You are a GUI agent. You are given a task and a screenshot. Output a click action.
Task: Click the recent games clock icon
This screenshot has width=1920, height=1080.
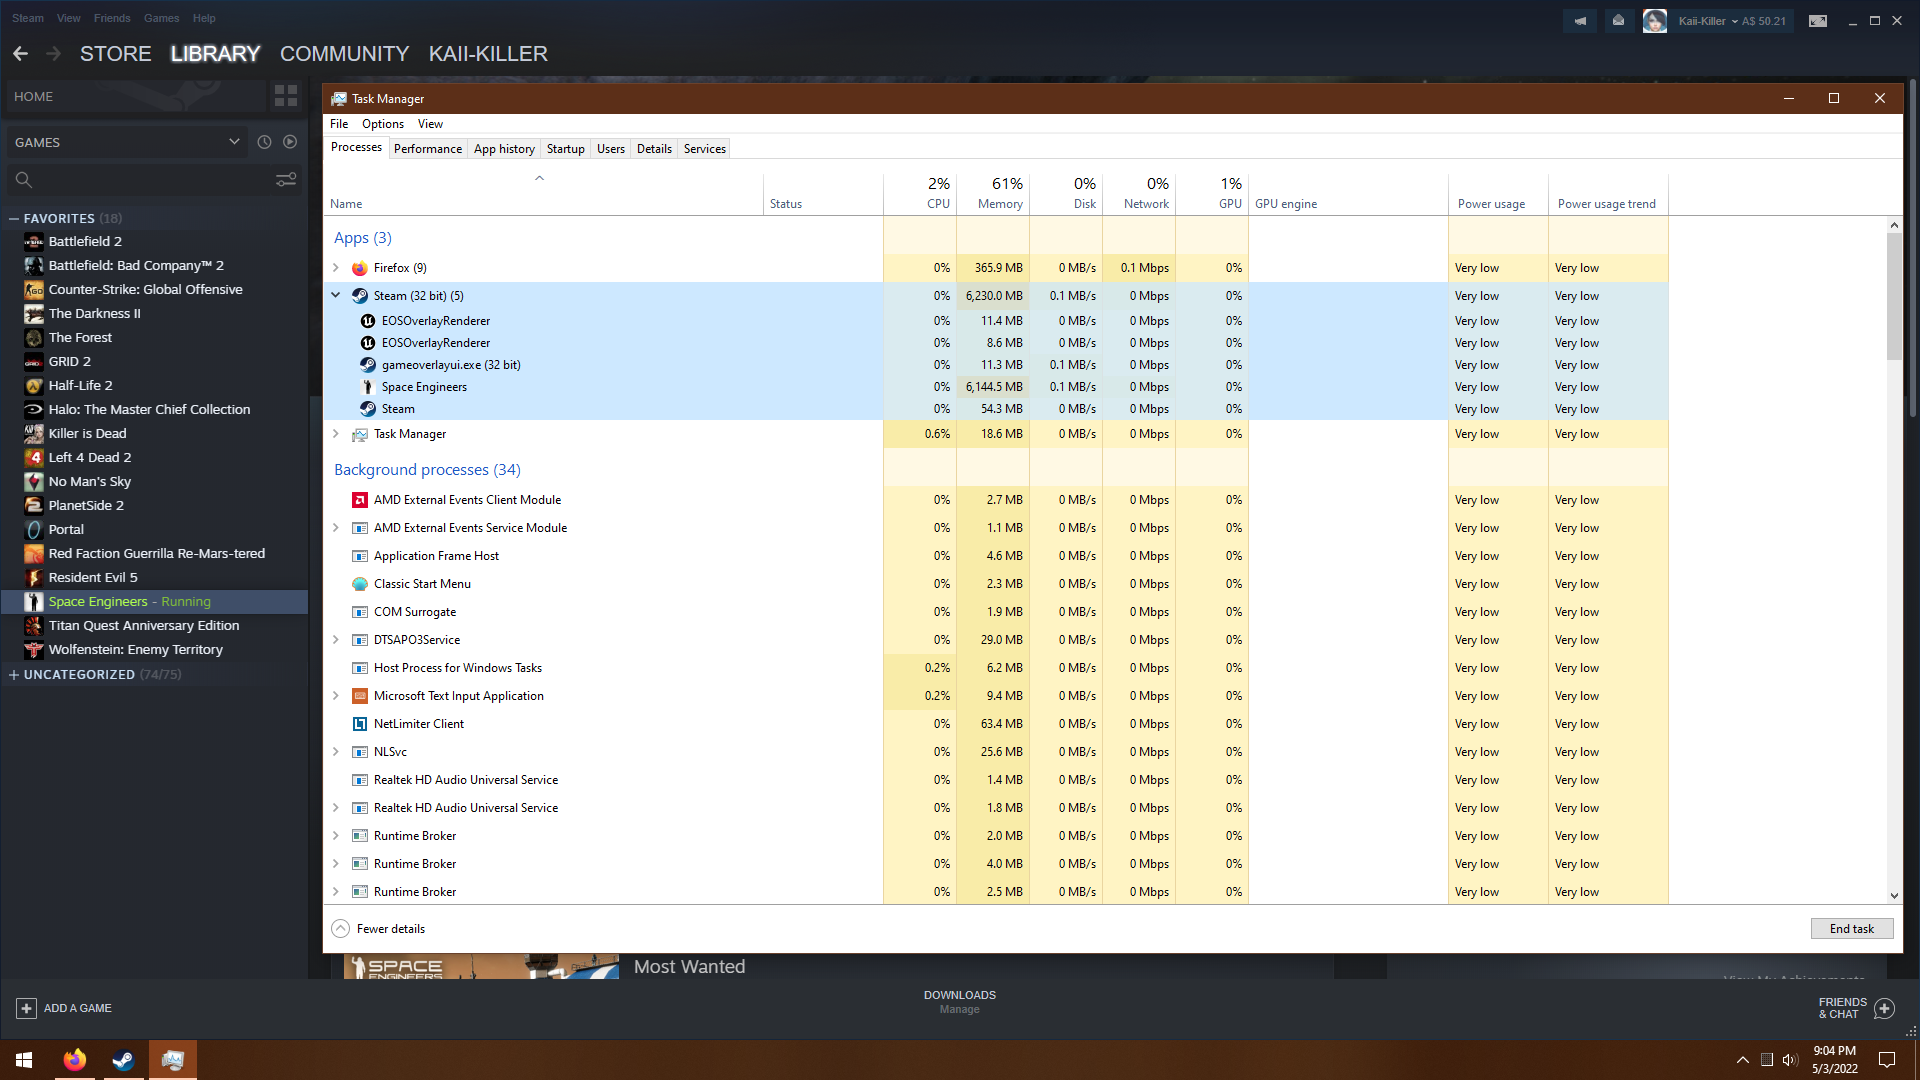[264, 142]
